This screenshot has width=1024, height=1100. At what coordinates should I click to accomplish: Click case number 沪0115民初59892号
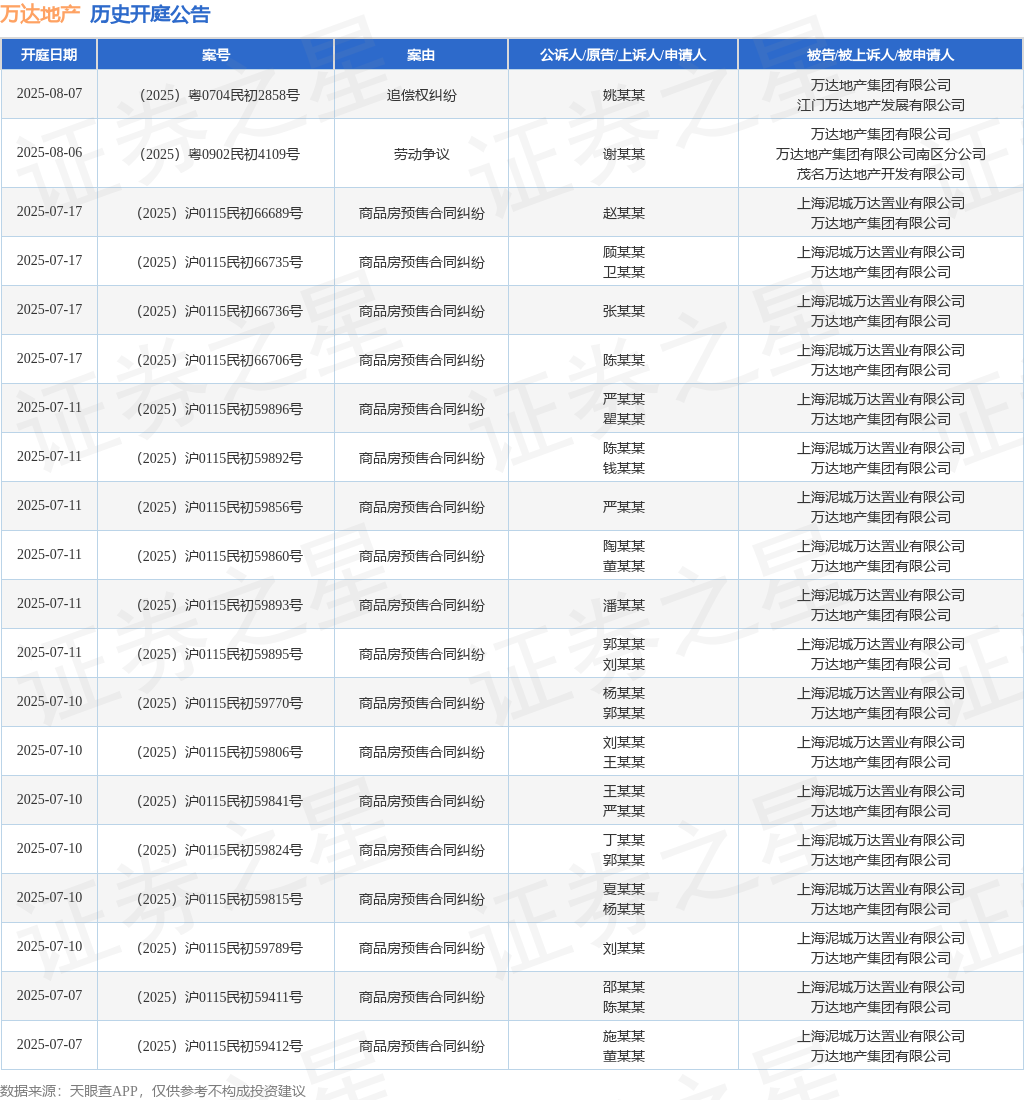coord(220,458)
